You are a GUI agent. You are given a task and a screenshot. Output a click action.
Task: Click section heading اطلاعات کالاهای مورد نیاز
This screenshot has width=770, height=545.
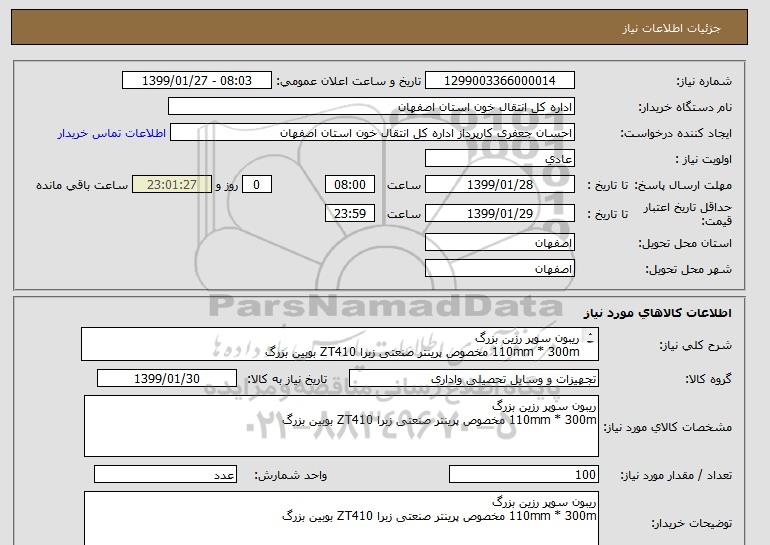[657, 313]
